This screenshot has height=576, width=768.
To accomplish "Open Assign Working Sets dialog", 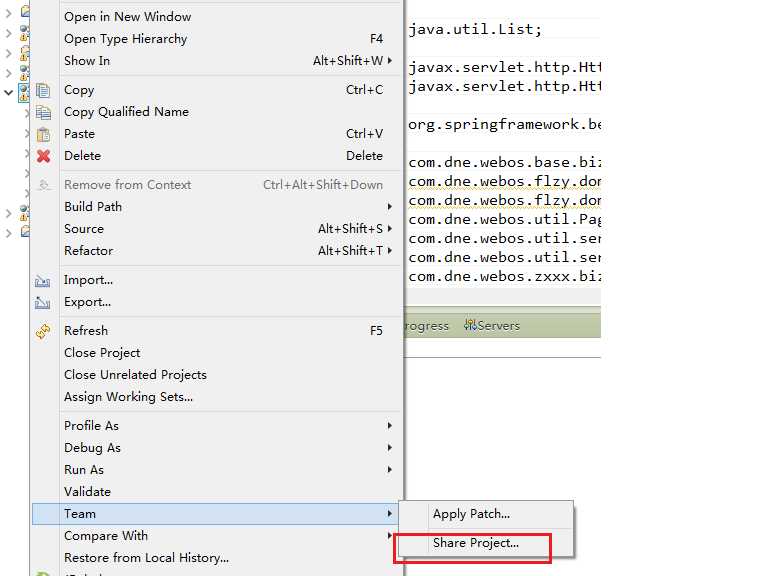I will (128, 397).
